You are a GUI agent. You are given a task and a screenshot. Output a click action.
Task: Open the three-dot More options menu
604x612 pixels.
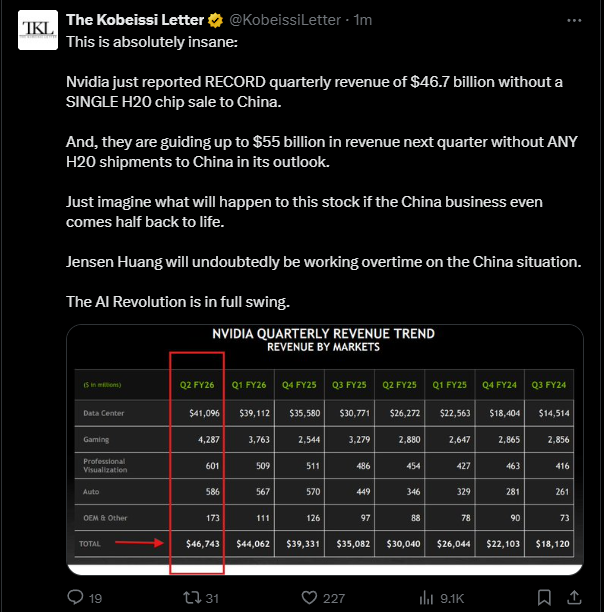[x=574, y=19]
